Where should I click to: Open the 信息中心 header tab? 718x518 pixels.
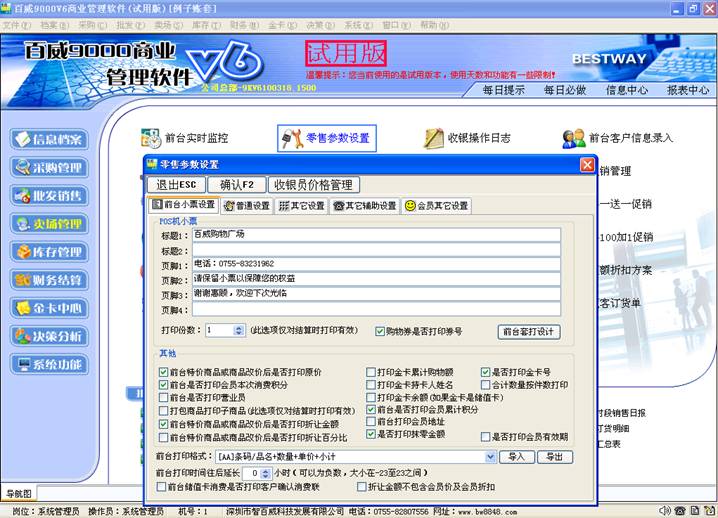click(627, 90)
